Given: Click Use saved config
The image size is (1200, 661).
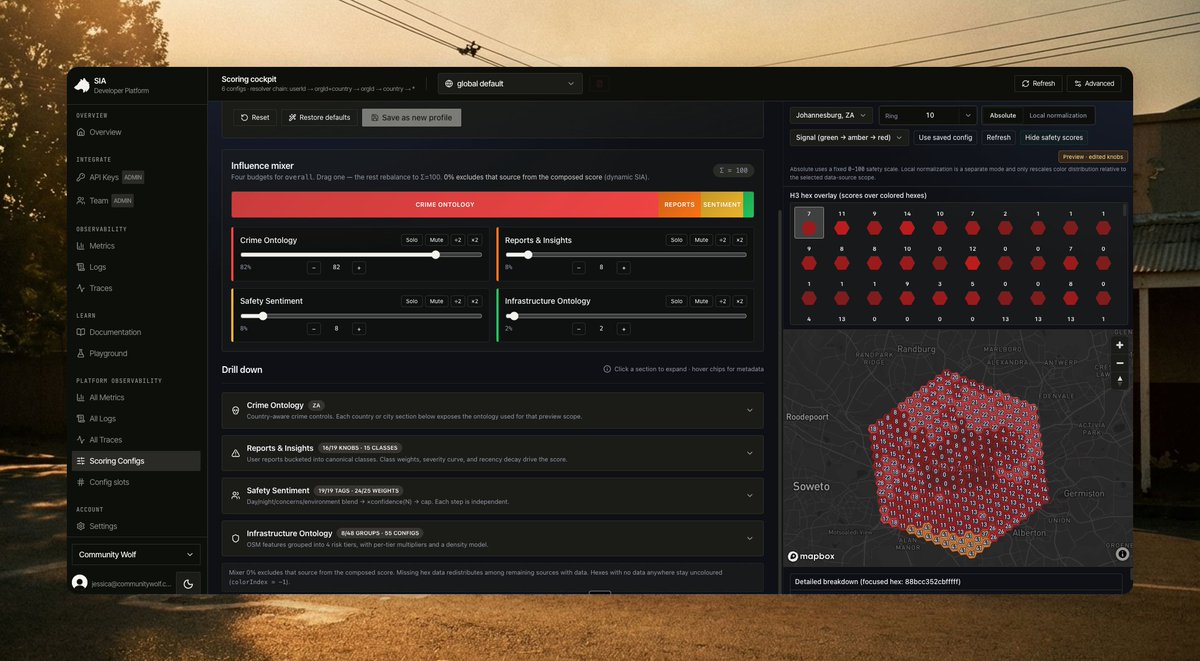Looking at the screenshot, I should coord(945,137).
